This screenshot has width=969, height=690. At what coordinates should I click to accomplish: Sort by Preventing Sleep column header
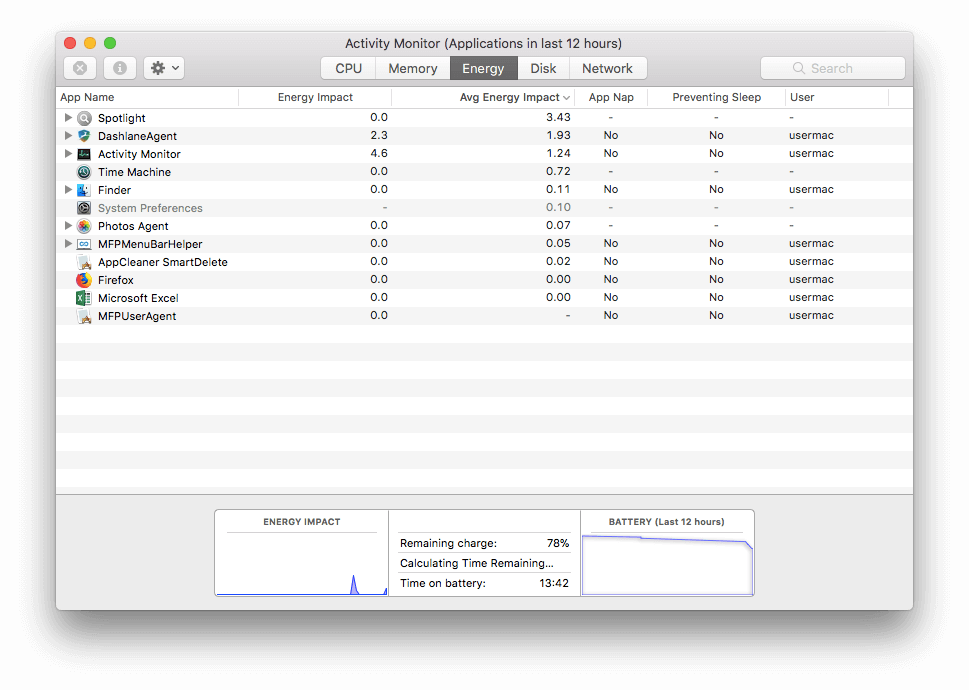716,97
